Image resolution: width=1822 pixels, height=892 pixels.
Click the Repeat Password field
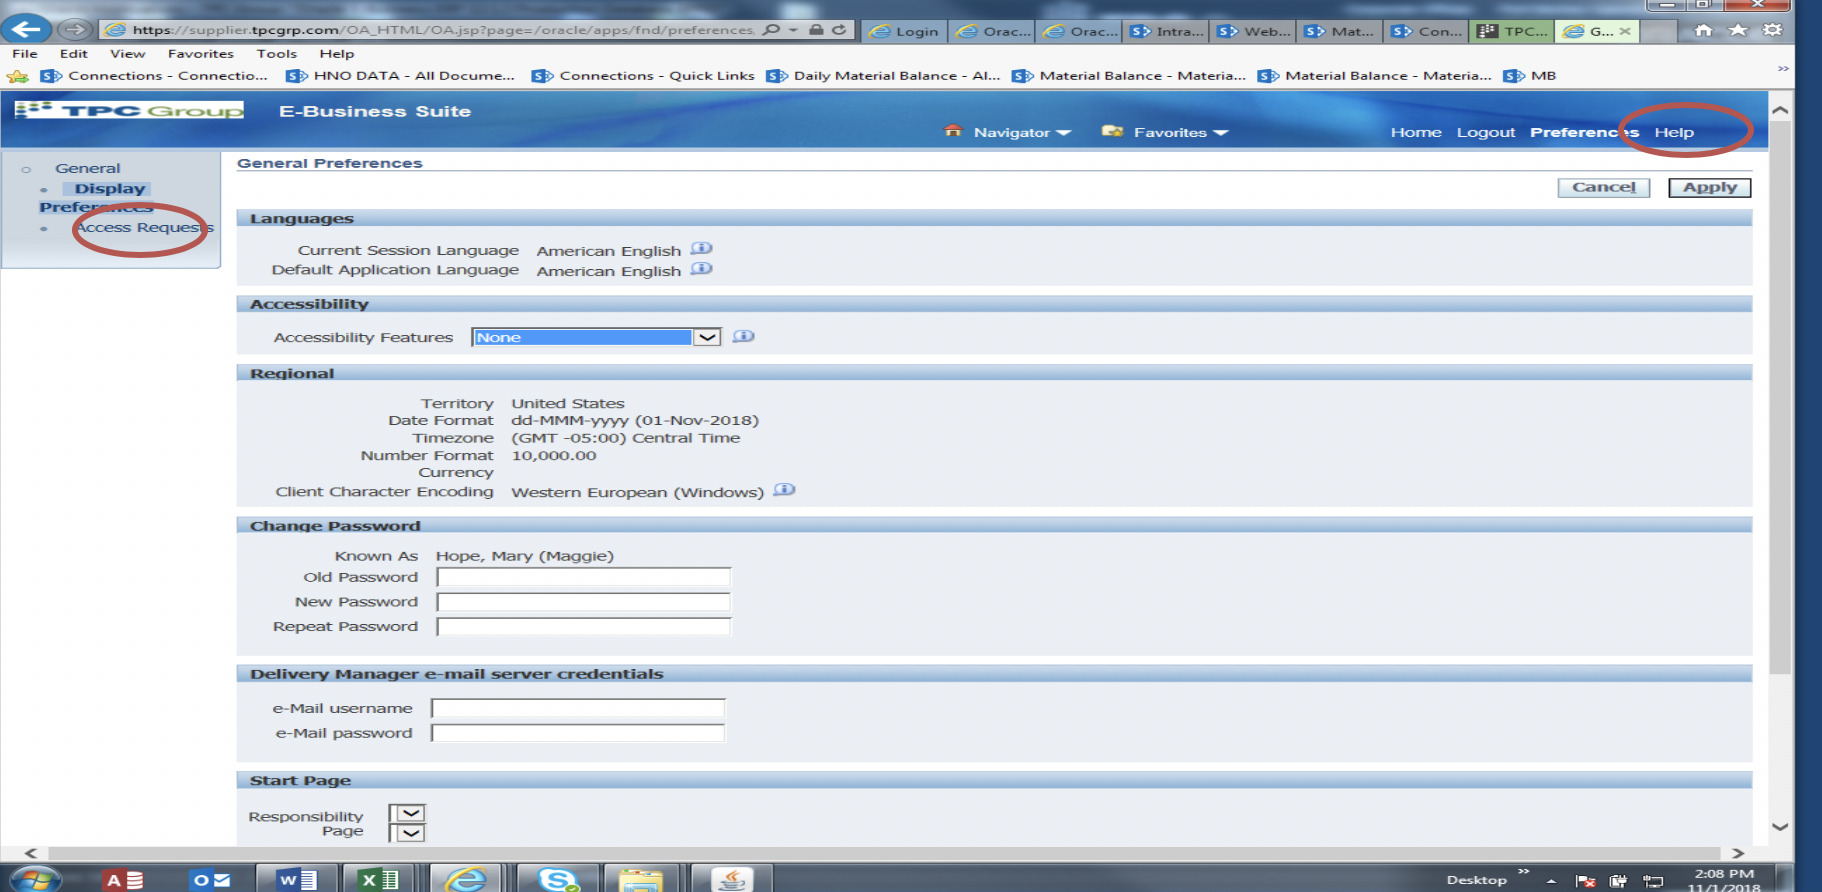[x=583, y=627]
